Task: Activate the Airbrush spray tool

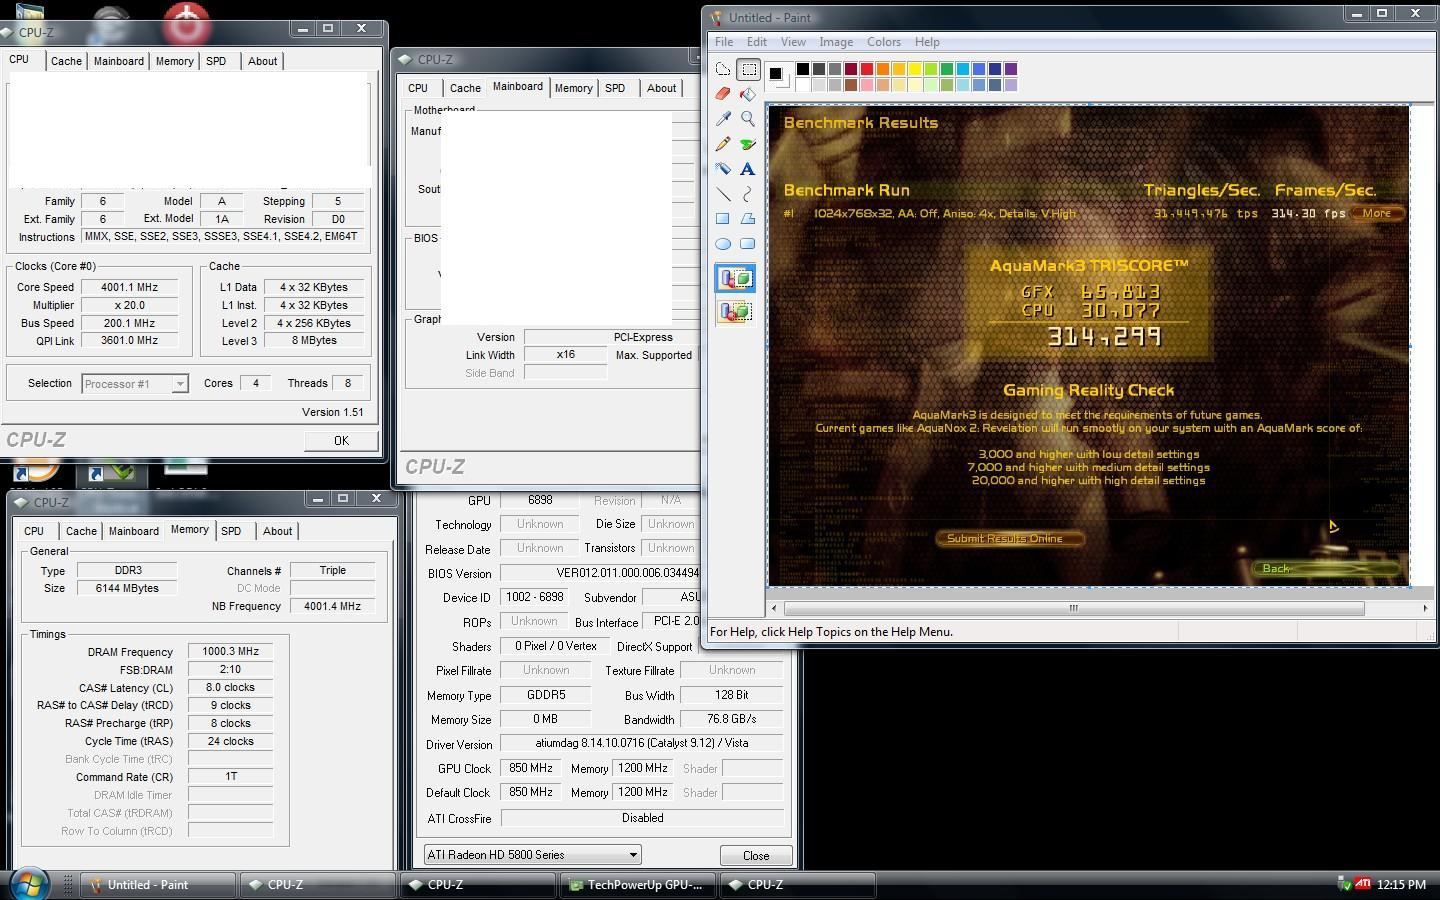Action: pos(723,169)
